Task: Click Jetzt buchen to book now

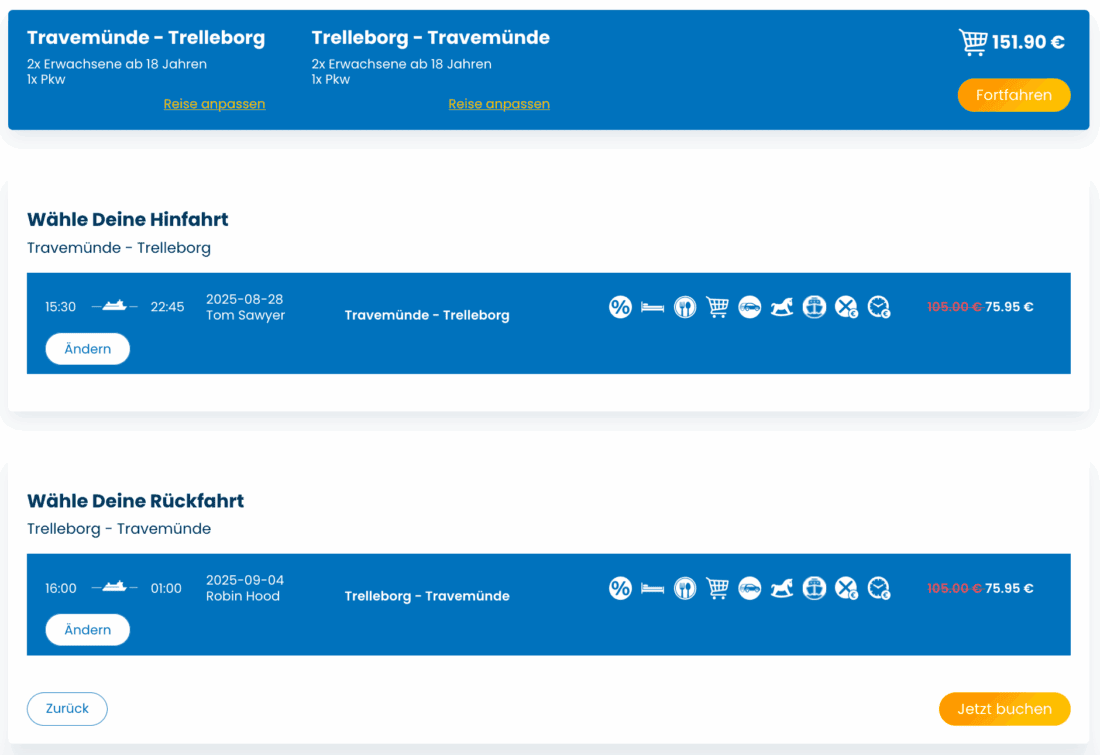Action: 1004,709
